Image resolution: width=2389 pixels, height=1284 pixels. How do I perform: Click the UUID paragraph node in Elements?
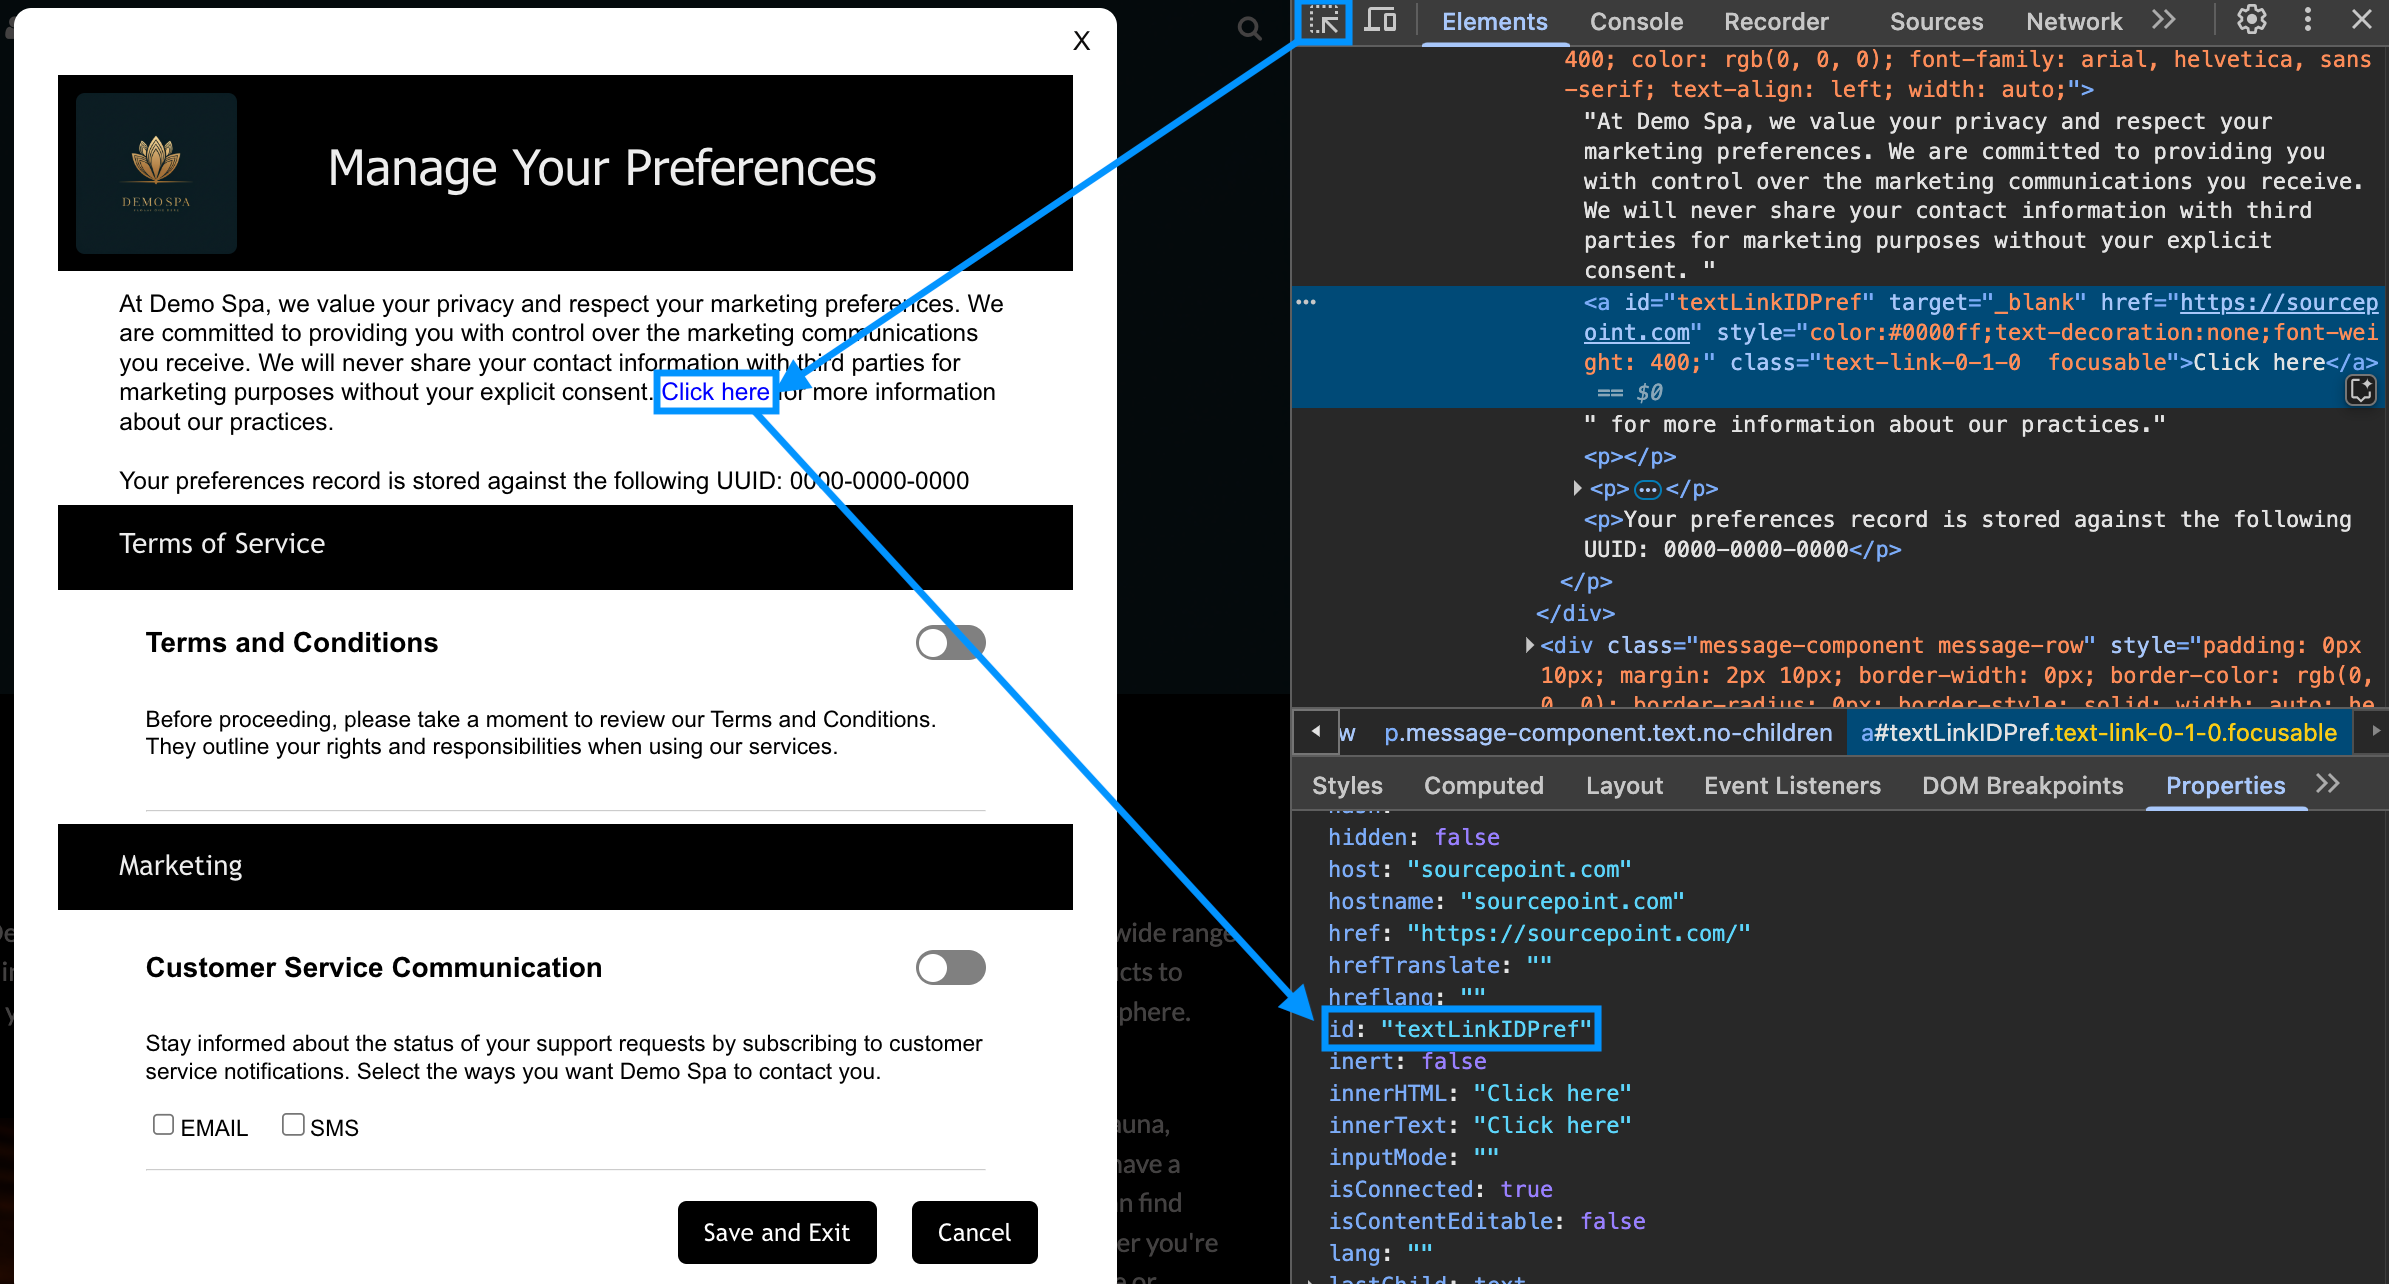pos(1967,534)
